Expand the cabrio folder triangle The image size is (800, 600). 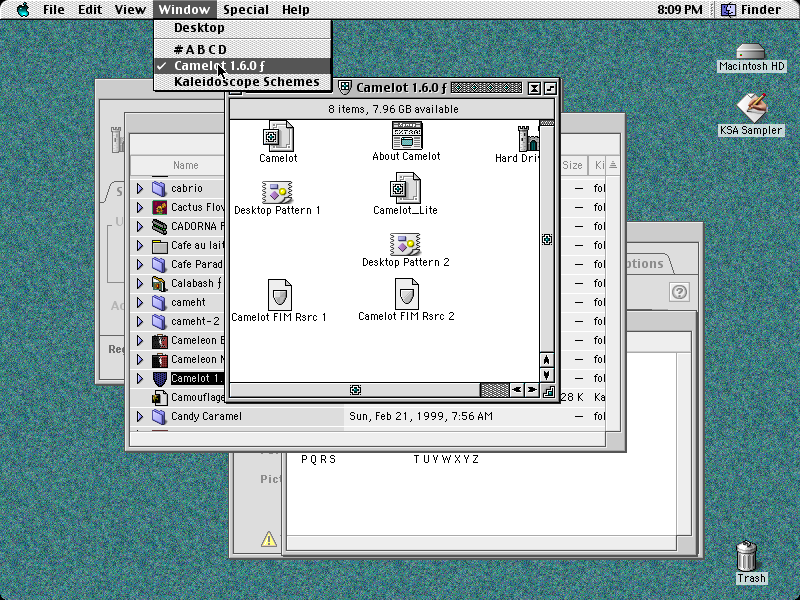[140, 188]
